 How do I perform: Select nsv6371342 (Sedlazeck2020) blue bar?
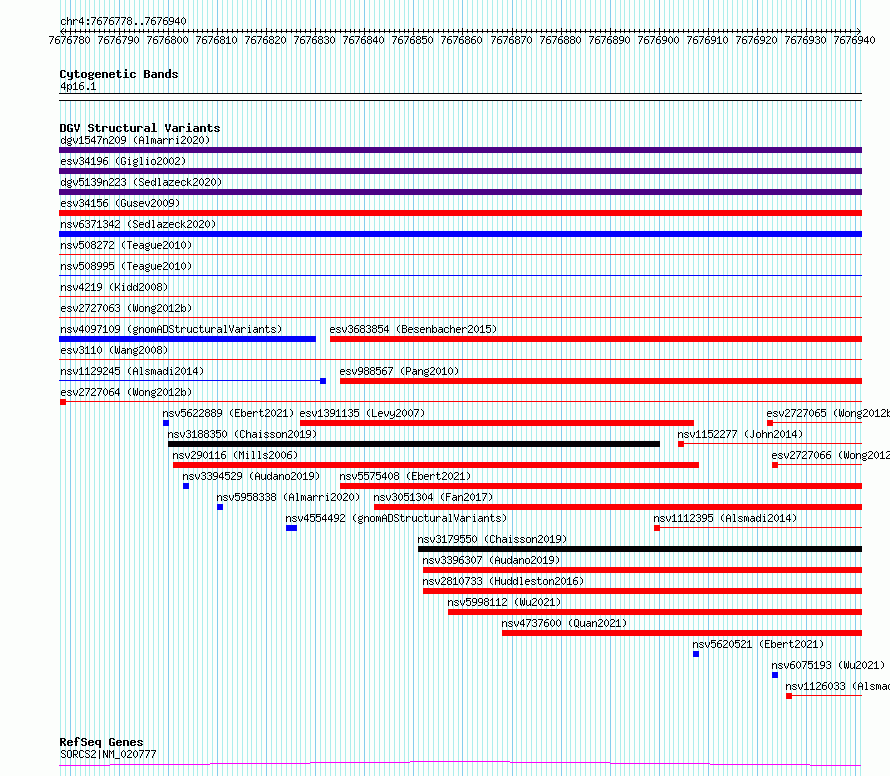(460, 234)
